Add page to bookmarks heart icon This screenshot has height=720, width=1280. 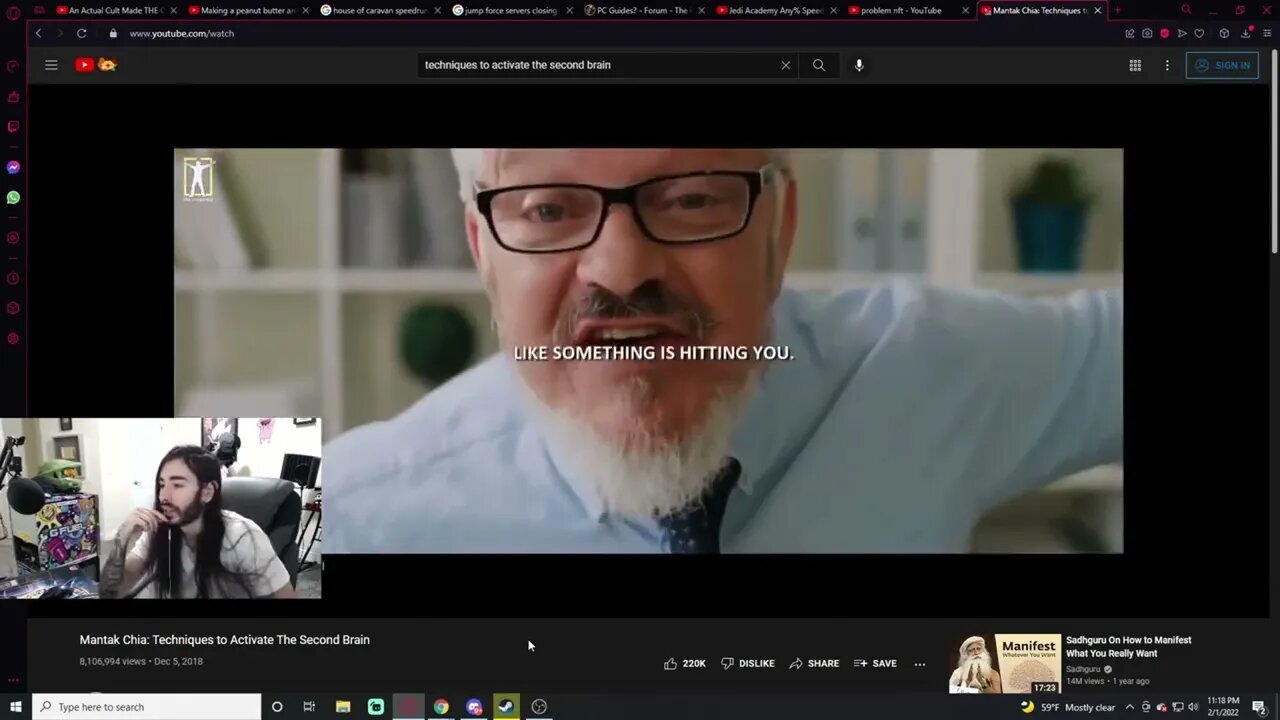(1199, 33)
